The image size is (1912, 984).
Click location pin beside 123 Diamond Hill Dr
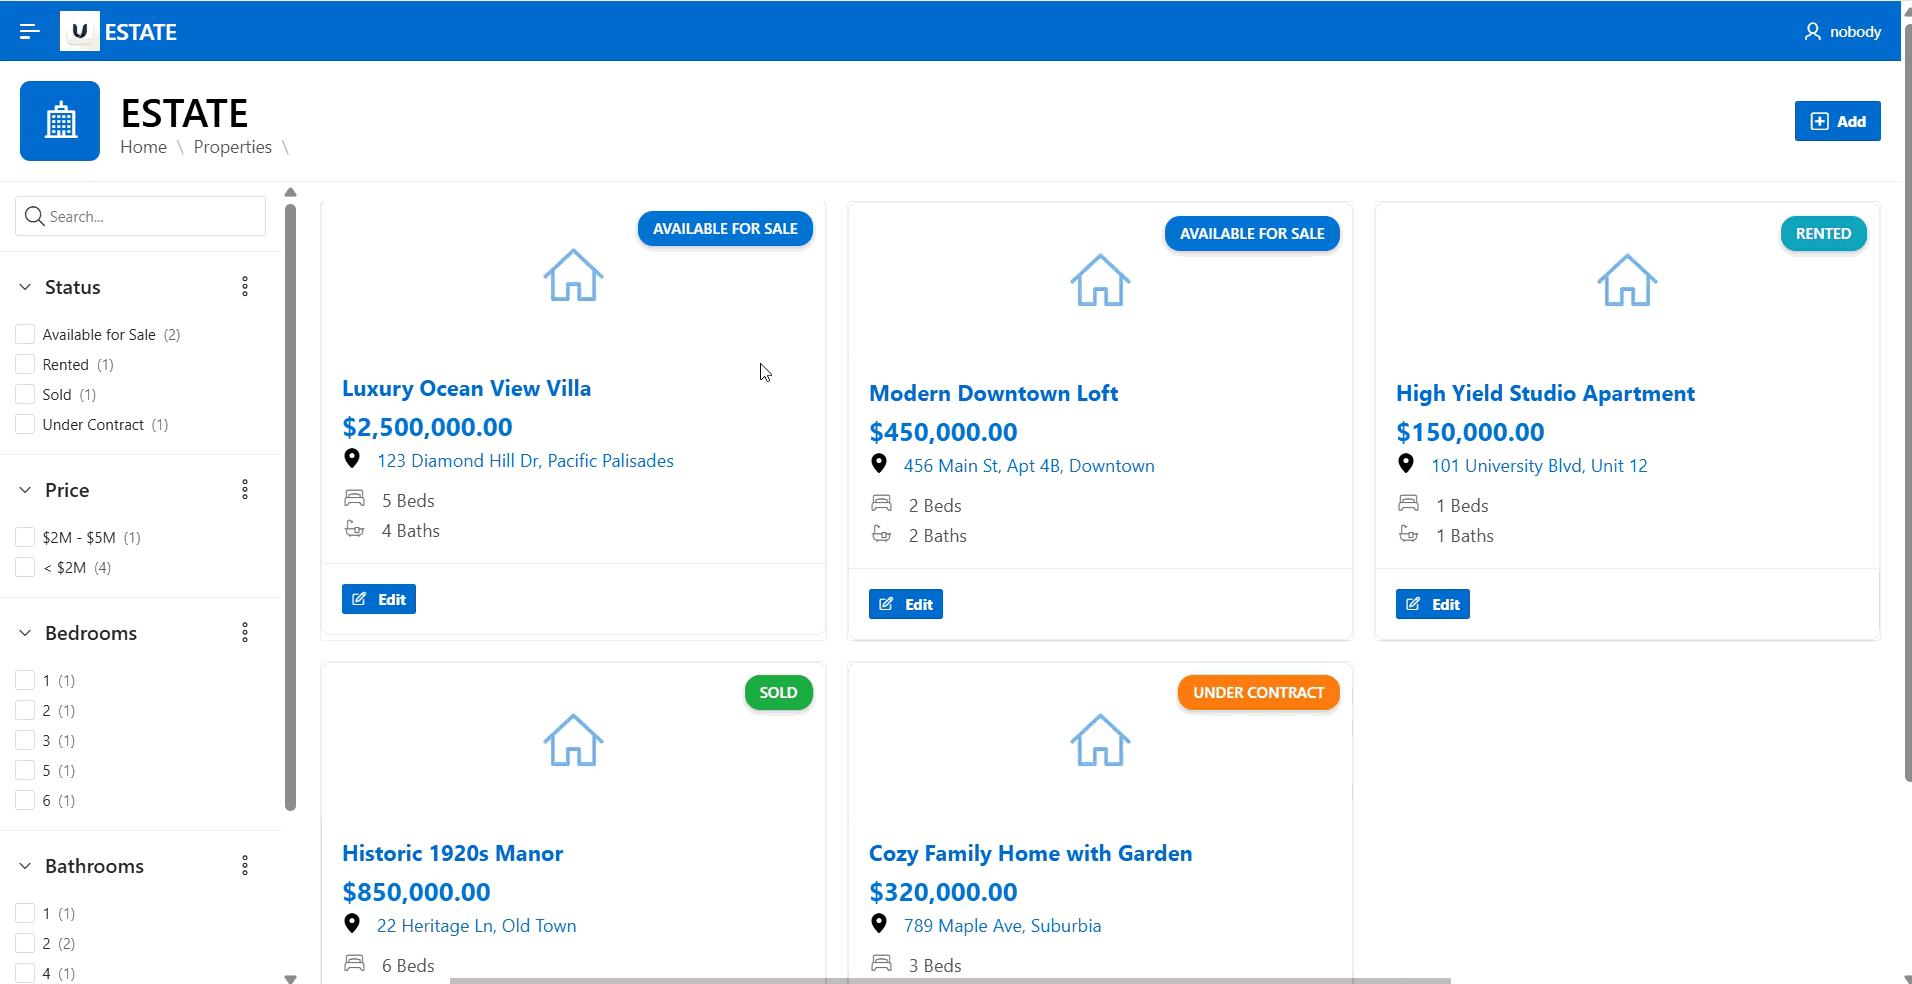point(352,459)
